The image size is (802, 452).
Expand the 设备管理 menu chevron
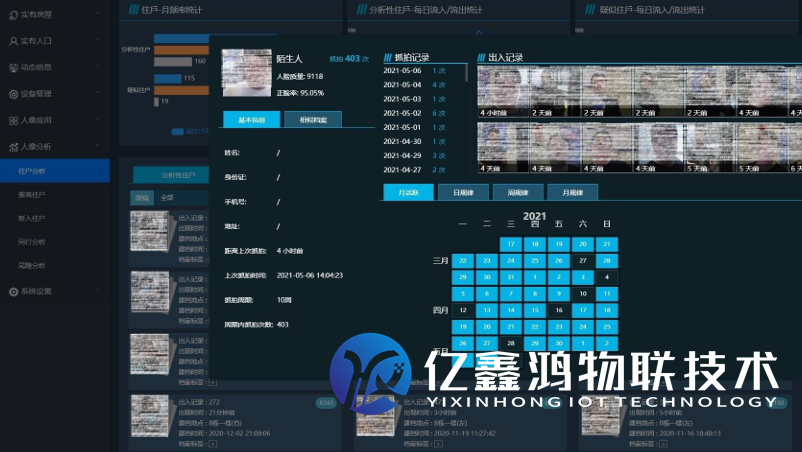coord(97,92)
